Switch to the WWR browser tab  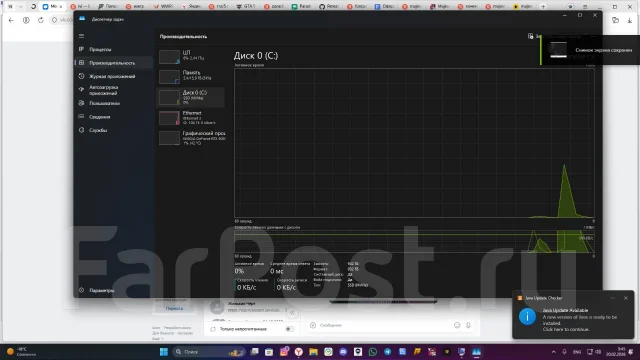[162, 7]
